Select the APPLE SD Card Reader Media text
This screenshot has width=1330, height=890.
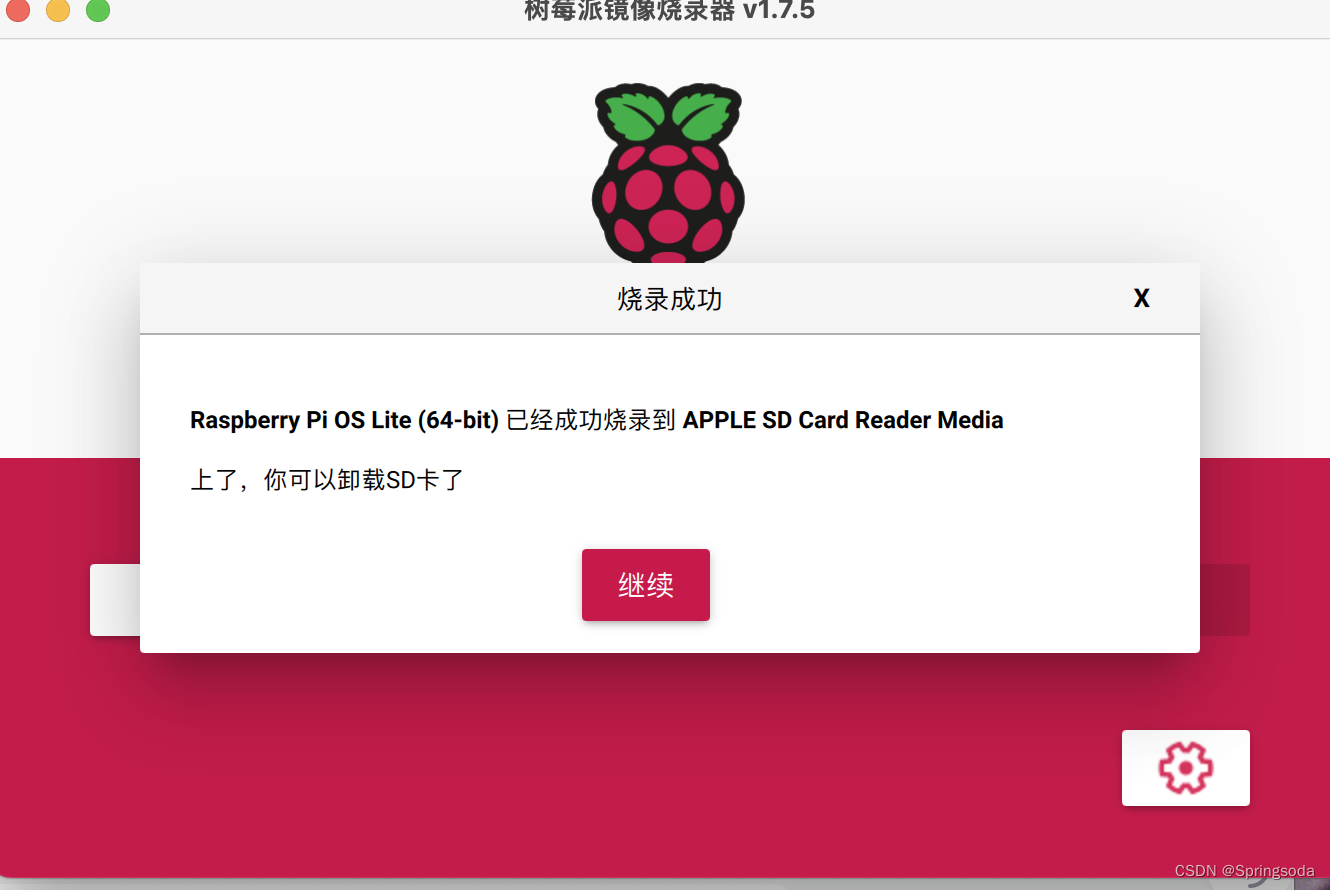coord(843,420)
